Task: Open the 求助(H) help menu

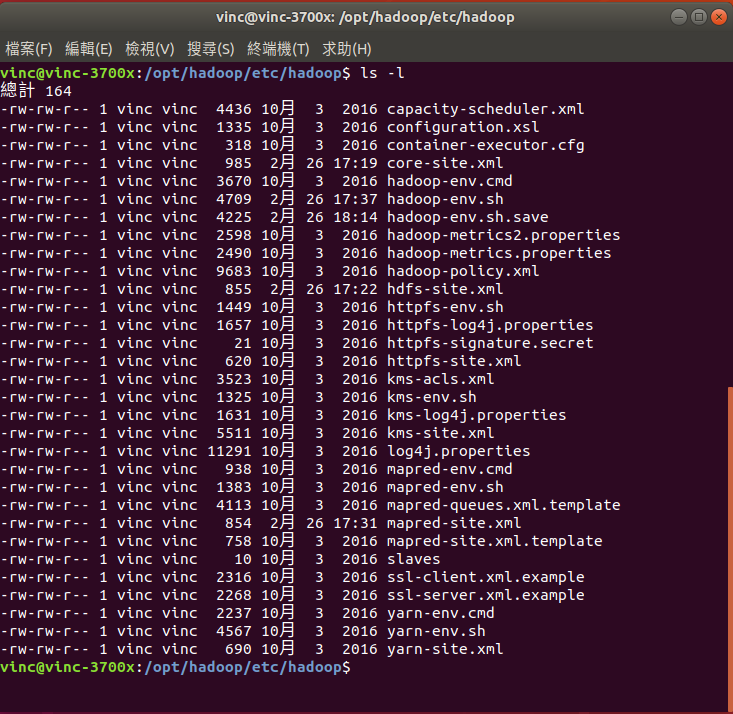Action: click(346, 49)
